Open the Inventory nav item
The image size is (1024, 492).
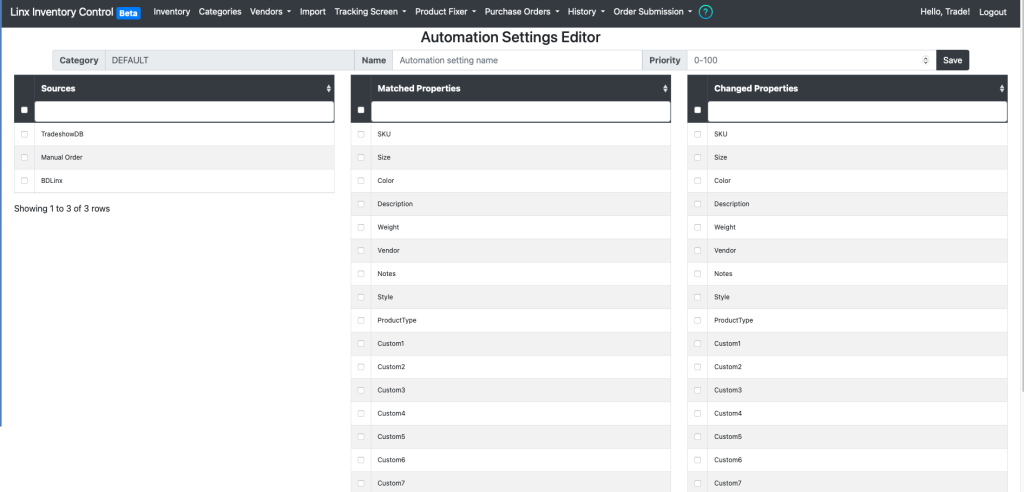click(x=172, y=12)
